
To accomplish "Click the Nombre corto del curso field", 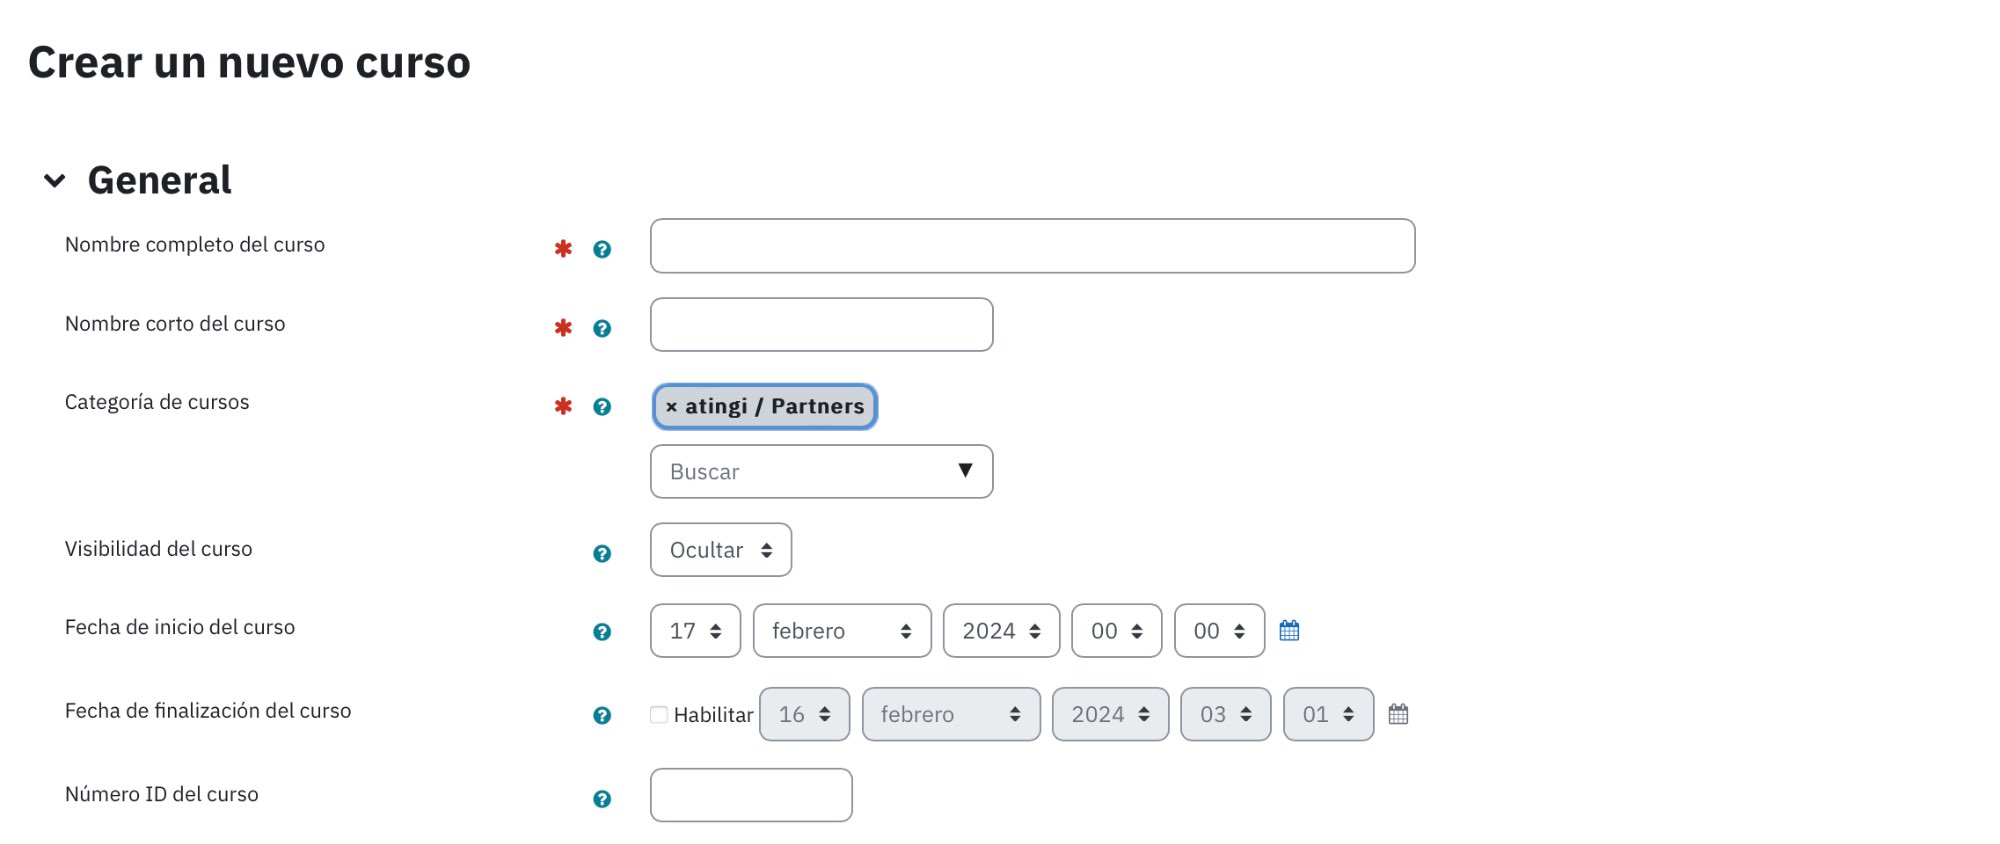I will point(821,325).
